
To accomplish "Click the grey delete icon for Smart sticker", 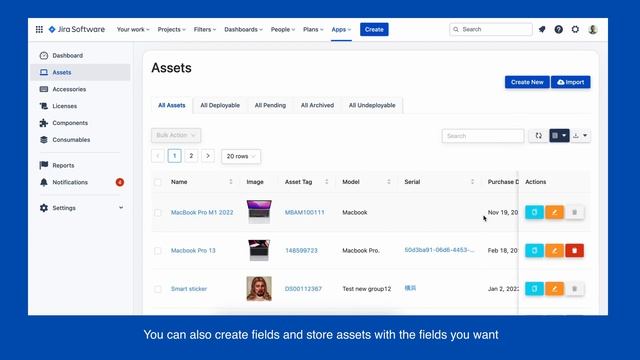I will click(574, 289).
